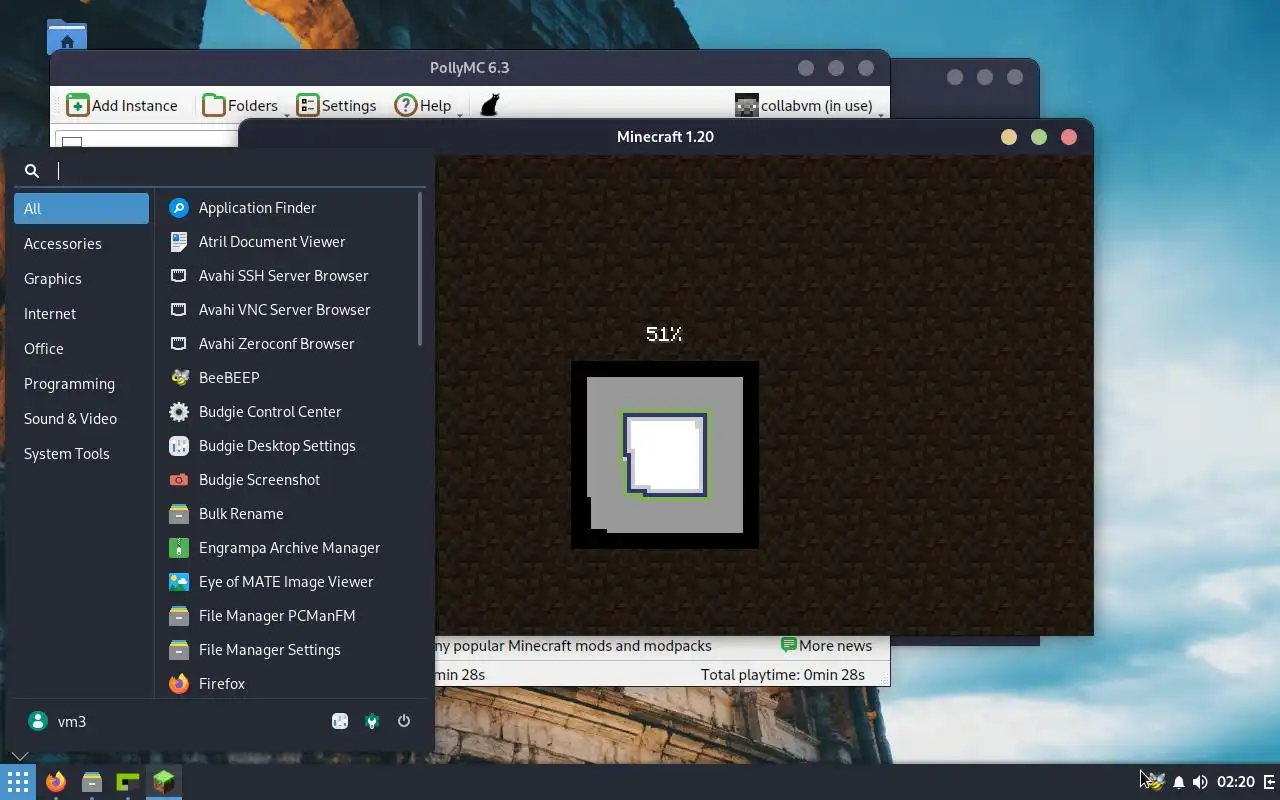Screen dimensions: 1280x800
Task: Click the file manager icon in the taskbar
Action: coord(92,782)
